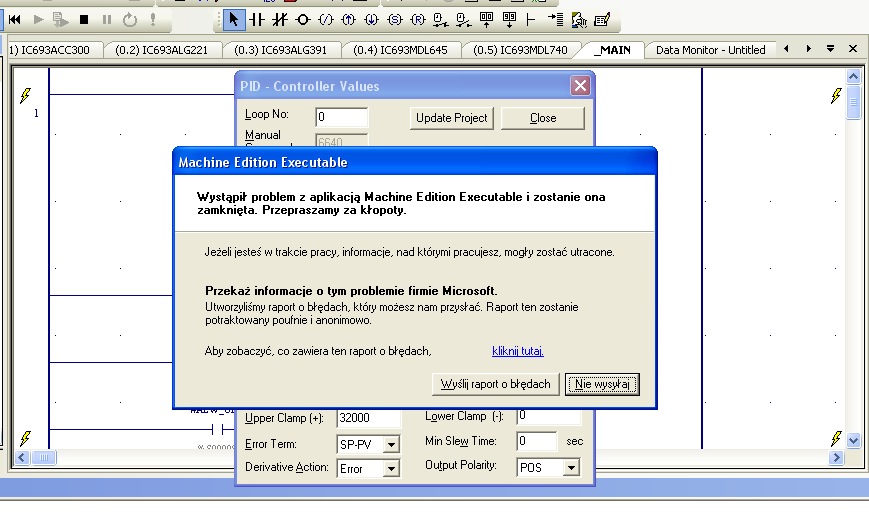The height and width of the screenshot is (517, 869).
Task: Click the pause icon in toolbar
Action: pyautogui.click(x=107, y=20)
